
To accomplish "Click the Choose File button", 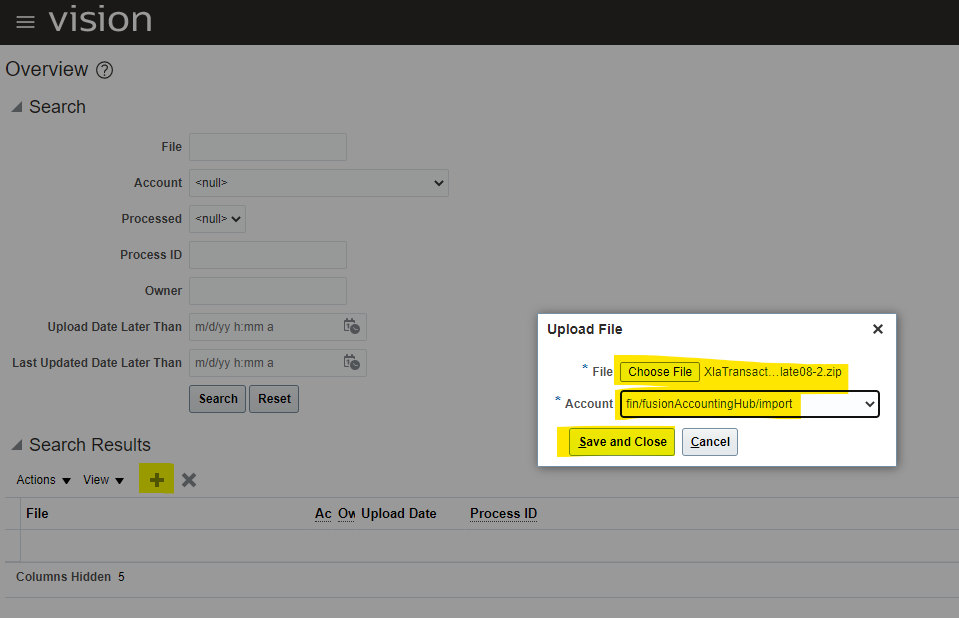I will [x=659, y=372].
